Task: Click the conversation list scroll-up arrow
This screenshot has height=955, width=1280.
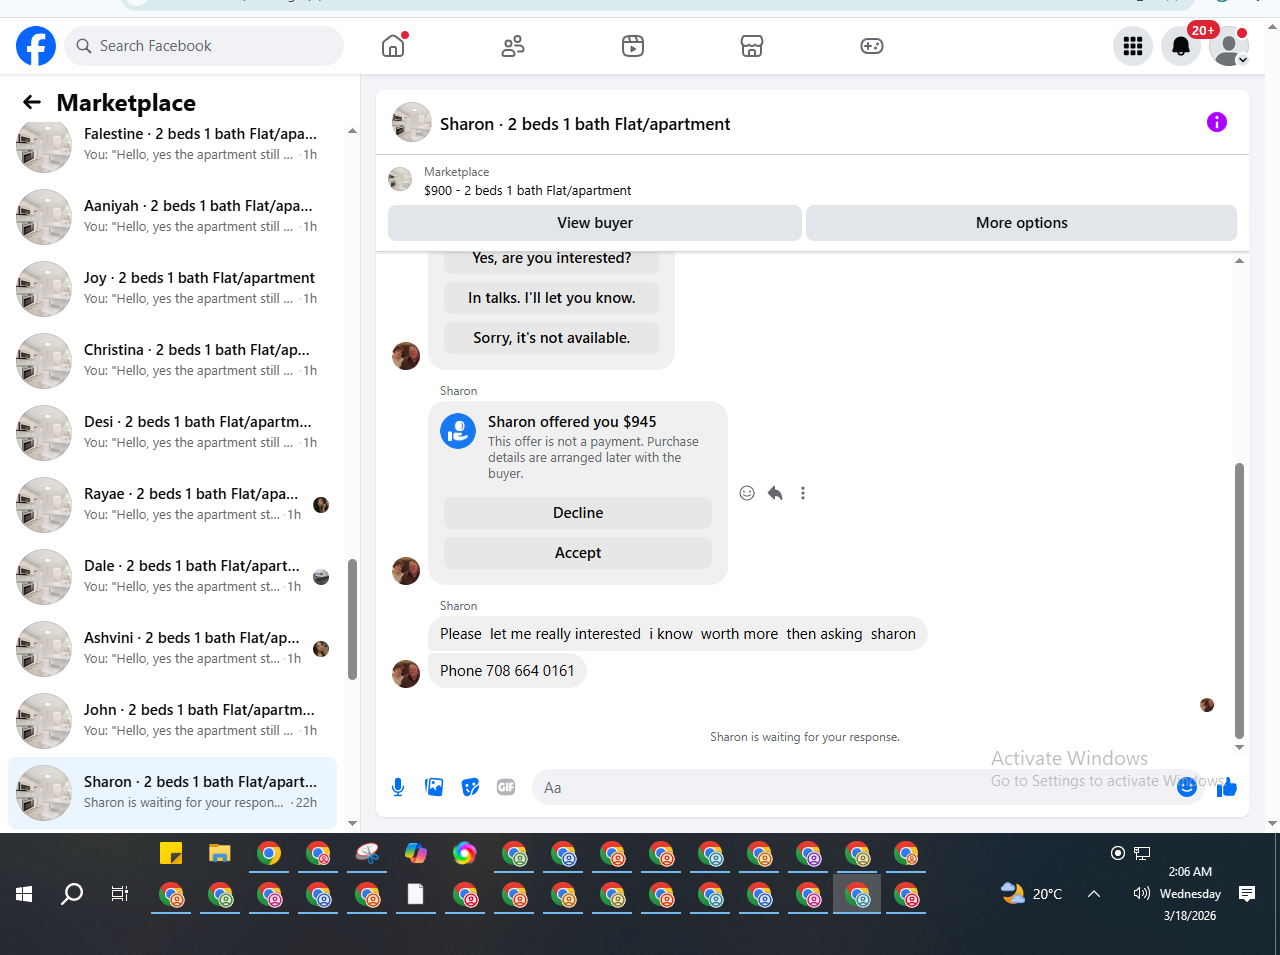Action: [352, 131]
